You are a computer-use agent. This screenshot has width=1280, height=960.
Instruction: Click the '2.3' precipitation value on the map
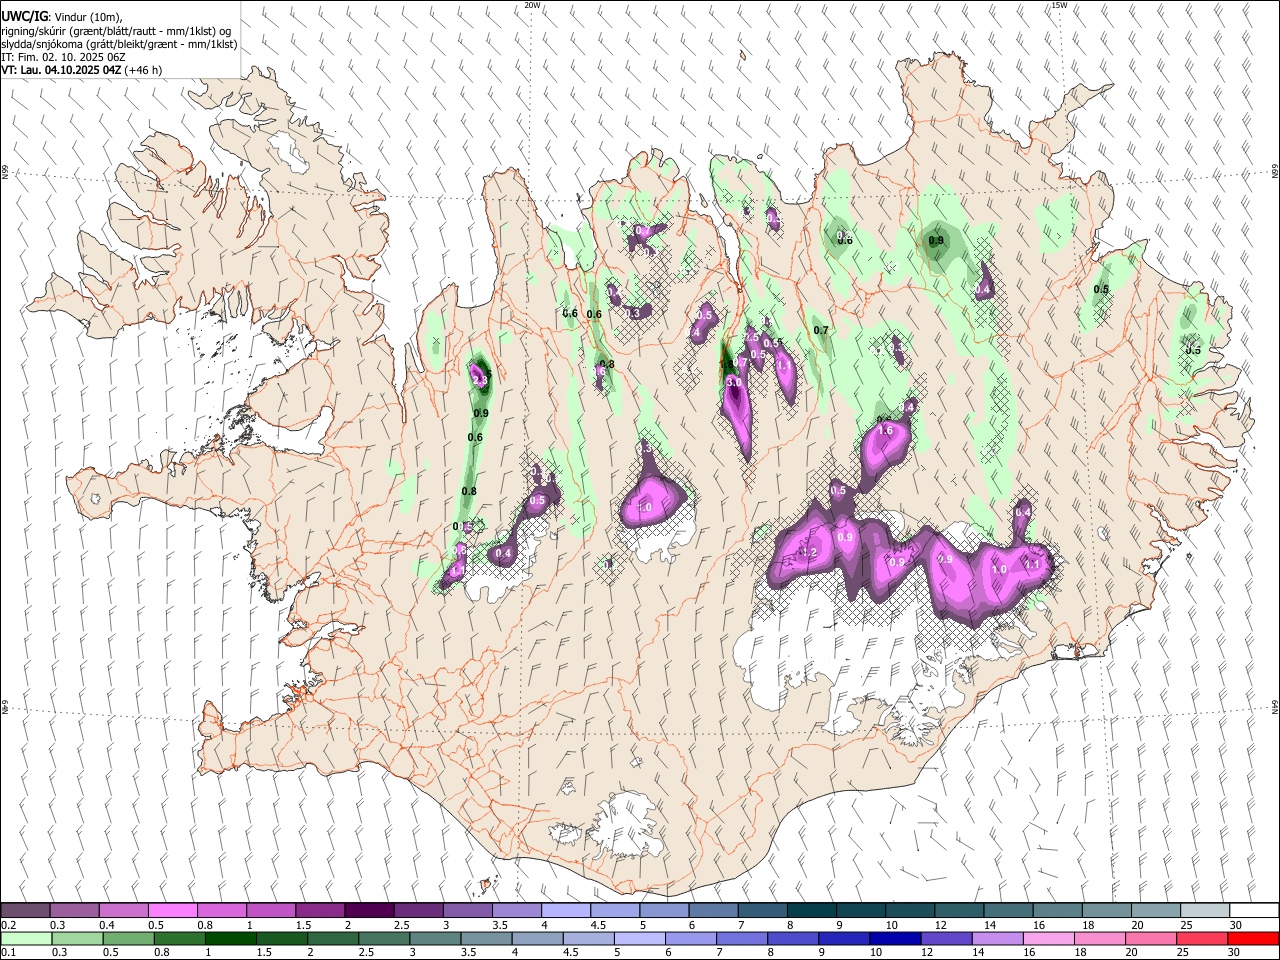pyautogui.click(x=479, y=380)
